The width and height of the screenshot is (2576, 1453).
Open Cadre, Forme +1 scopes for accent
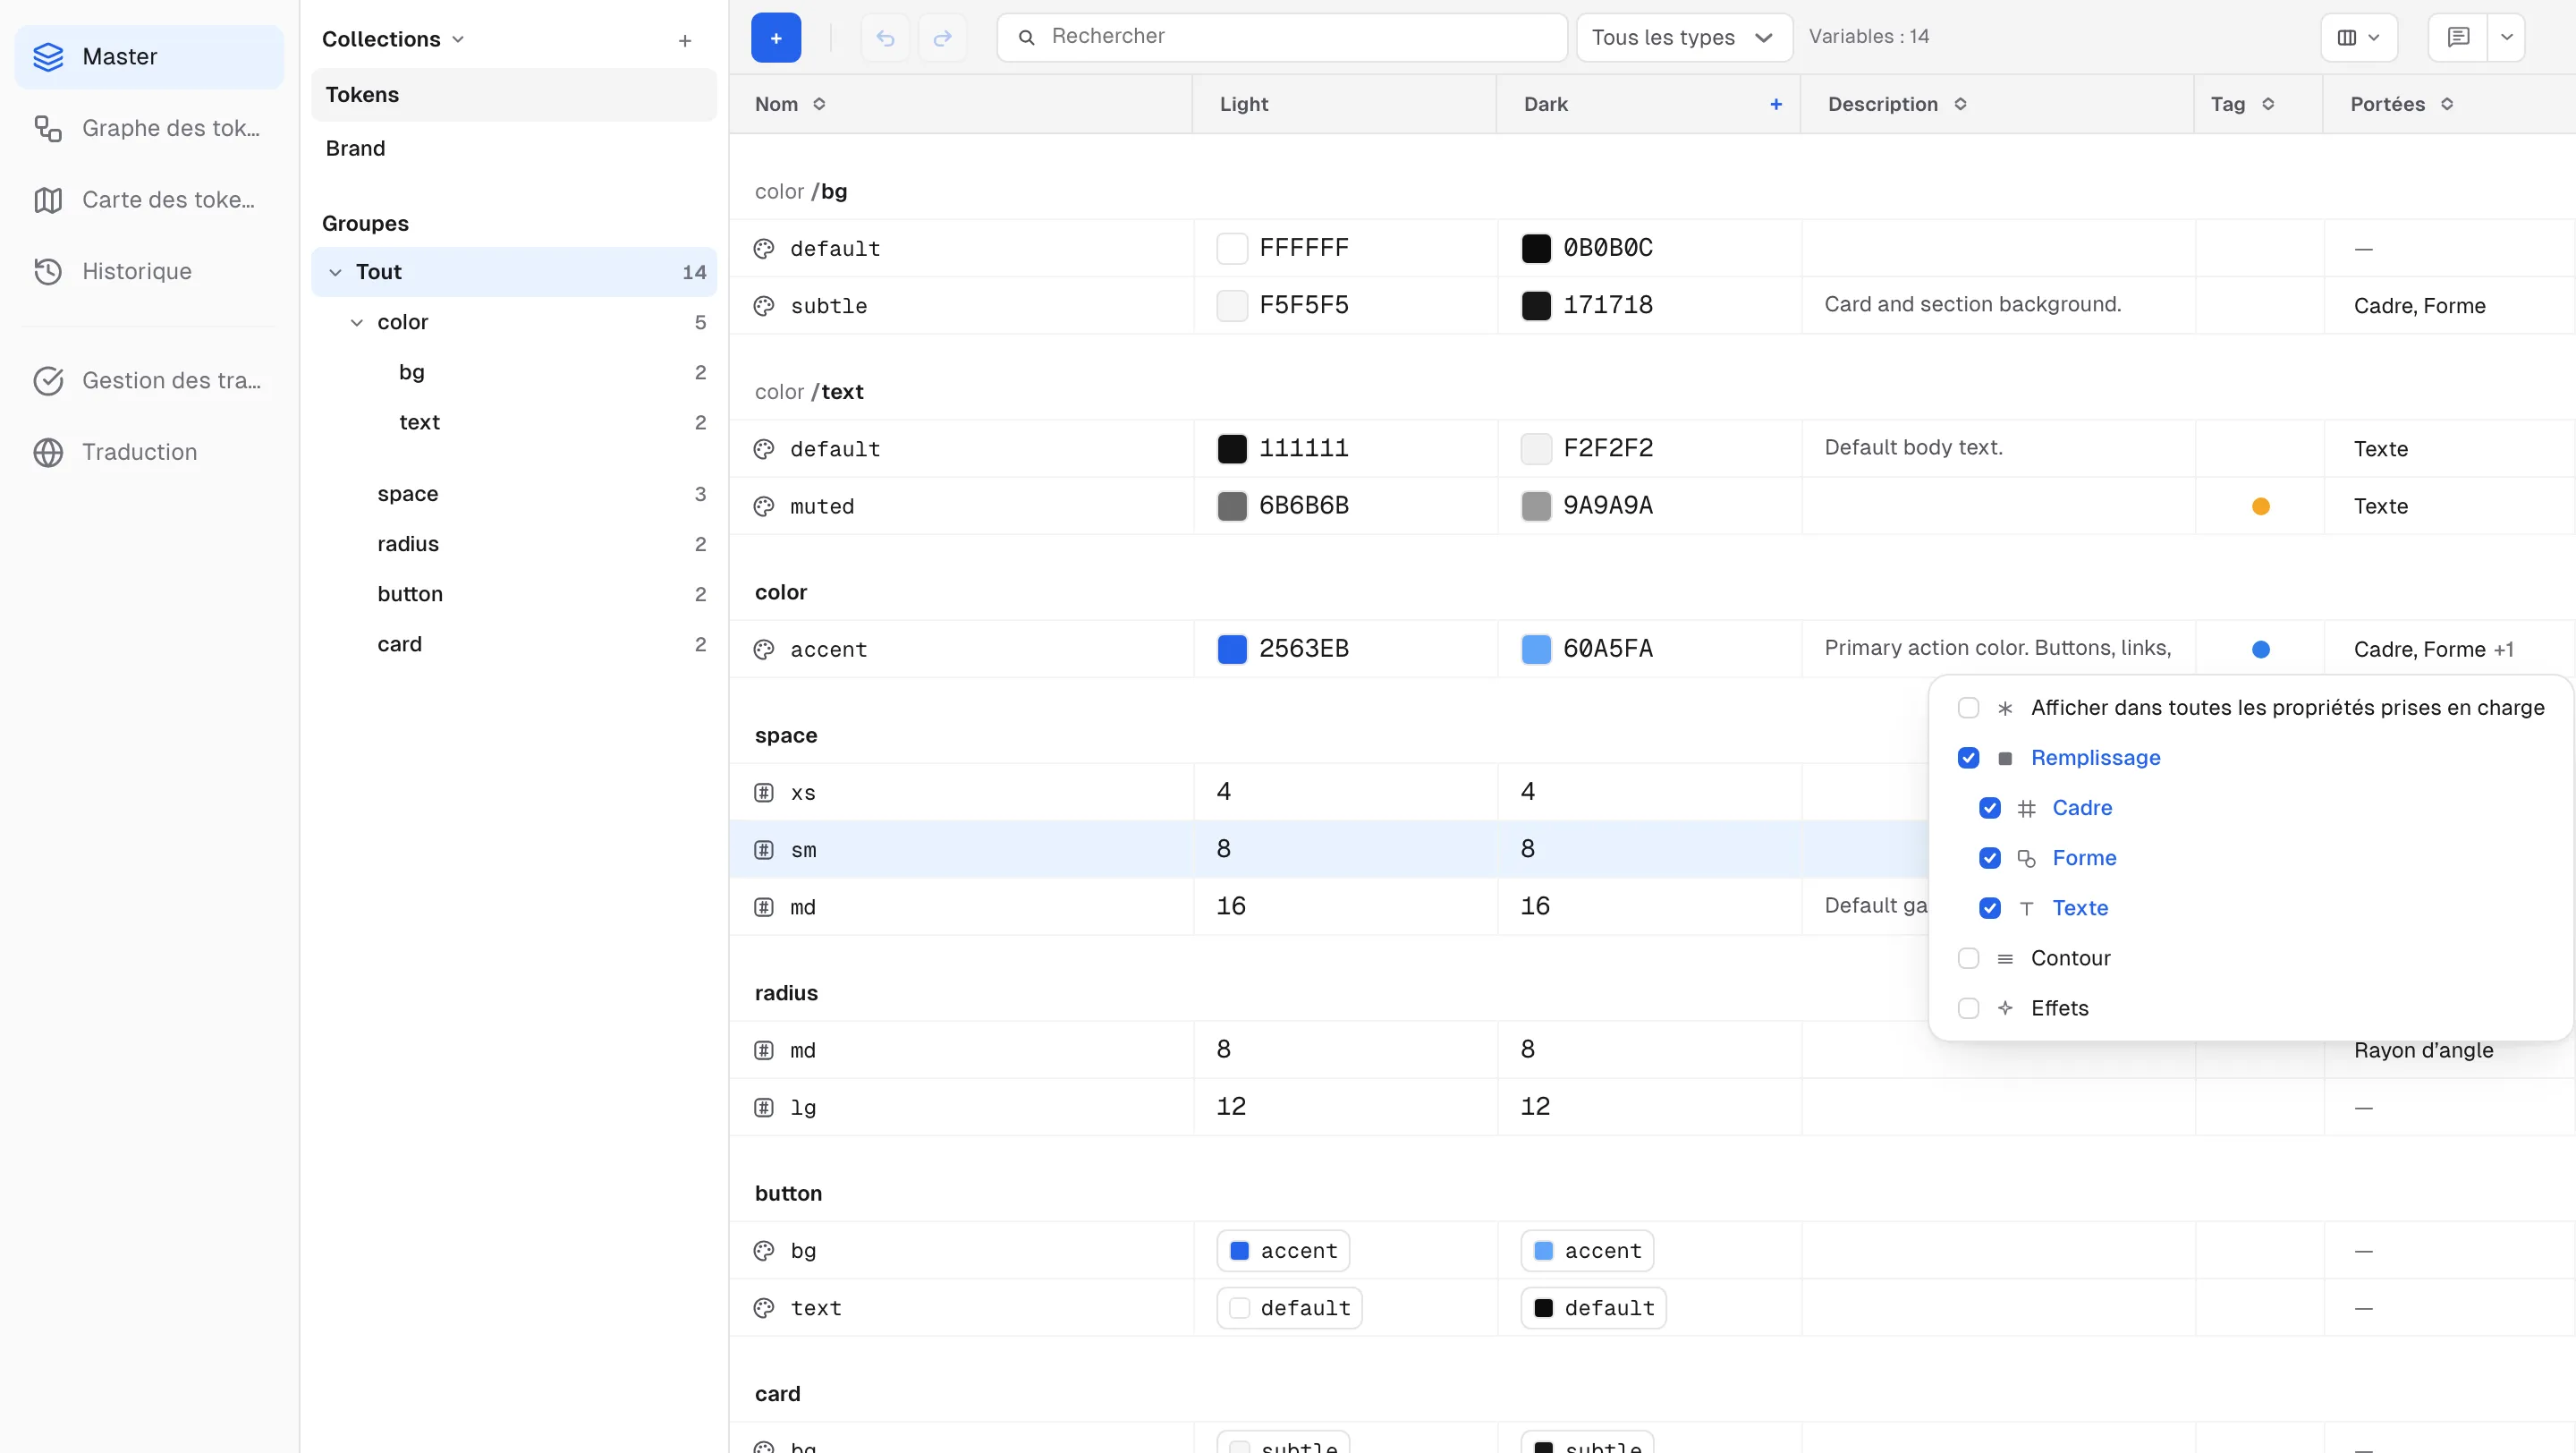(2433, 649)
